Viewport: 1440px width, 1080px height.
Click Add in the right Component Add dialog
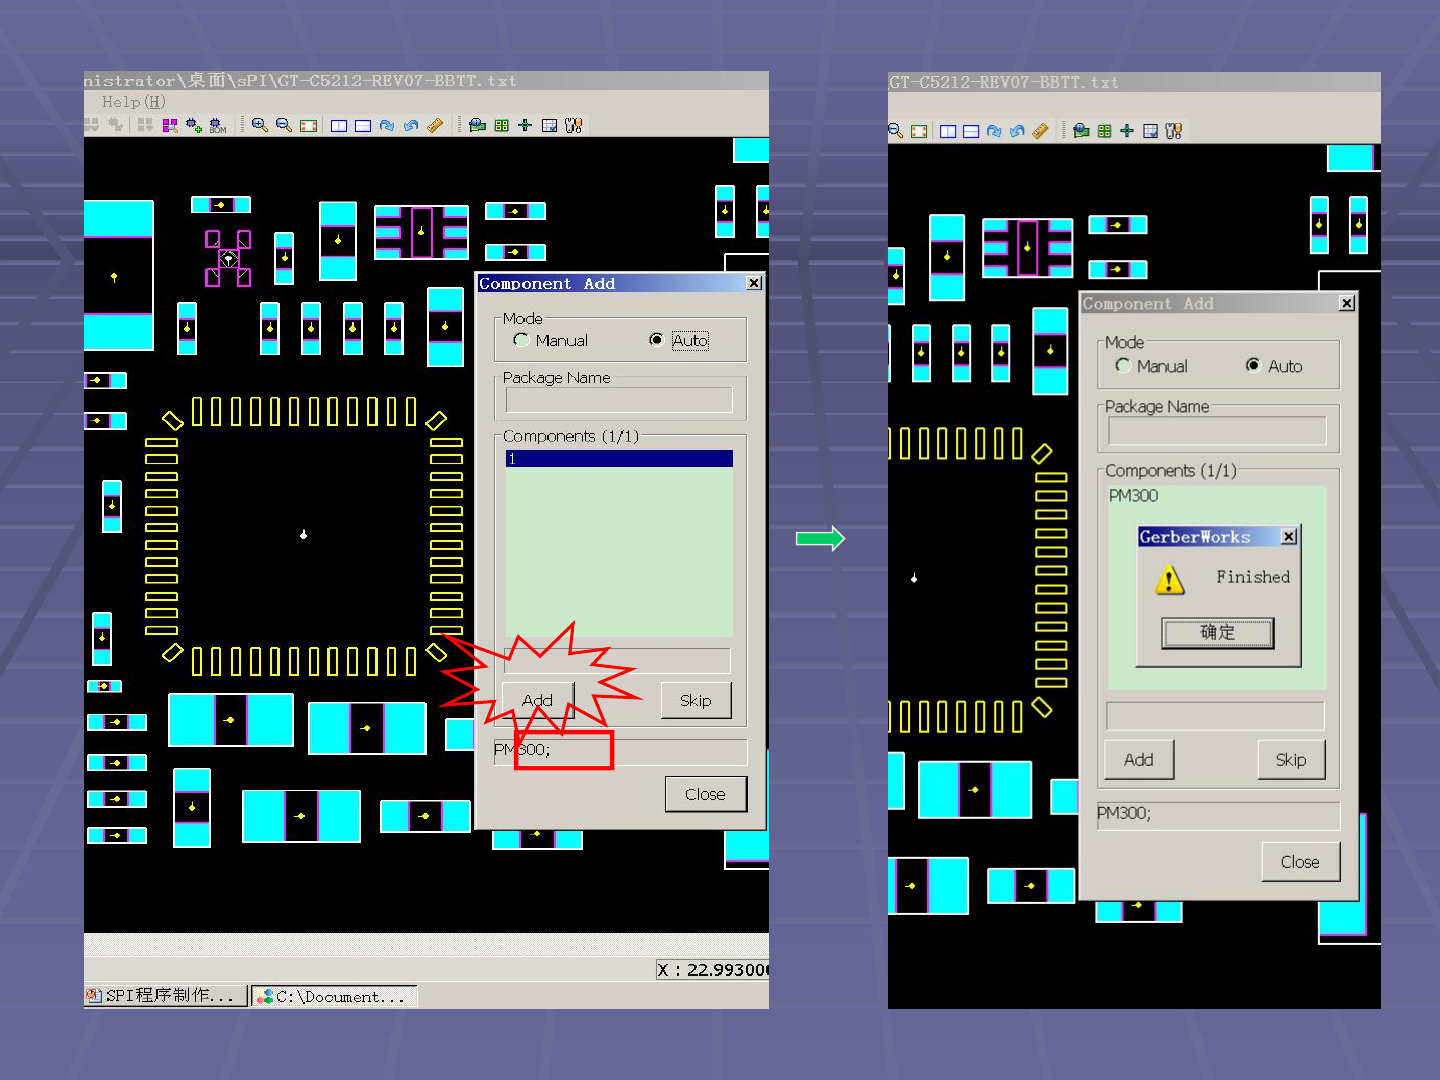(1139, 760)
